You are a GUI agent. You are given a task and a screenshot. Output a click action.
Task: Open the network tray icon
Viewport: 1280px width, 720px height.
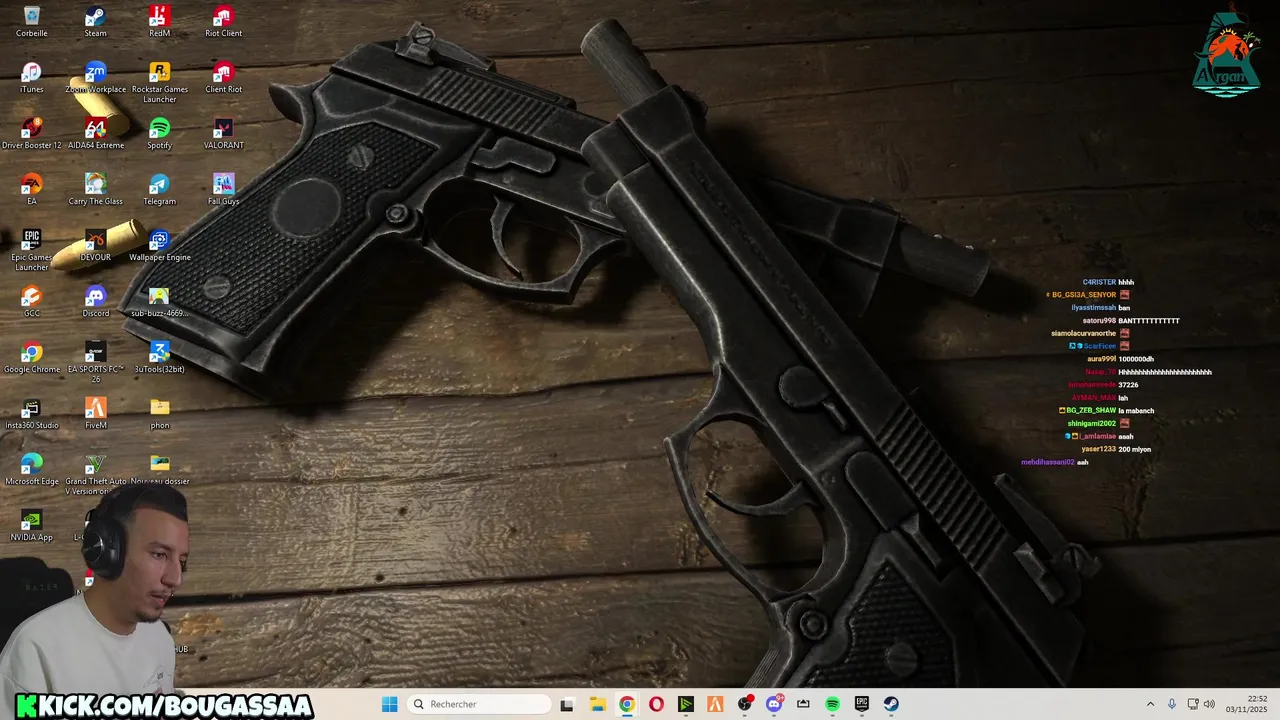tap(1193, 704)
